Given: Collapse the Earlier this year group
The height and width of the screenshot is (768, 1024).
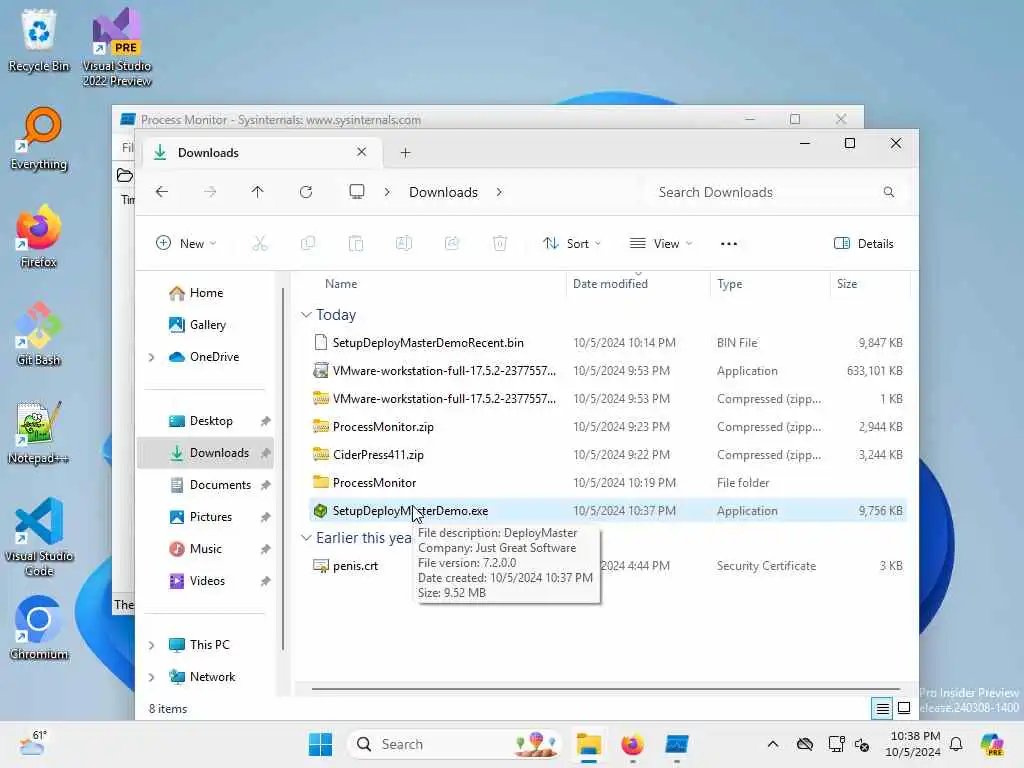Looking at the screenshot, I should click(306, 537).
